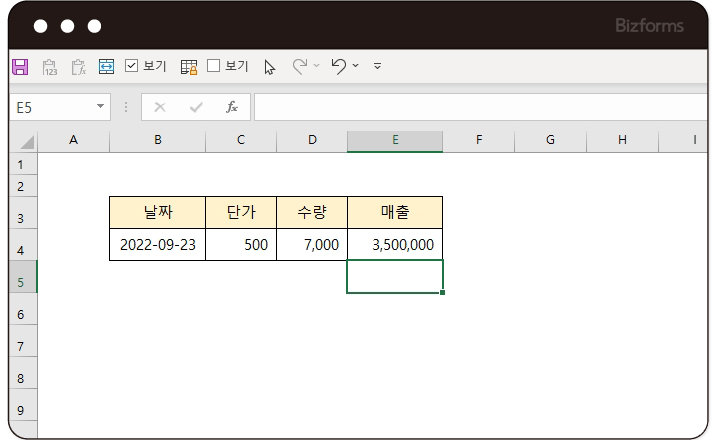The width and height of the screenshot is (715, 440).
Task: Expand the Redo history dropdown arrow
Action: [316, 66]
